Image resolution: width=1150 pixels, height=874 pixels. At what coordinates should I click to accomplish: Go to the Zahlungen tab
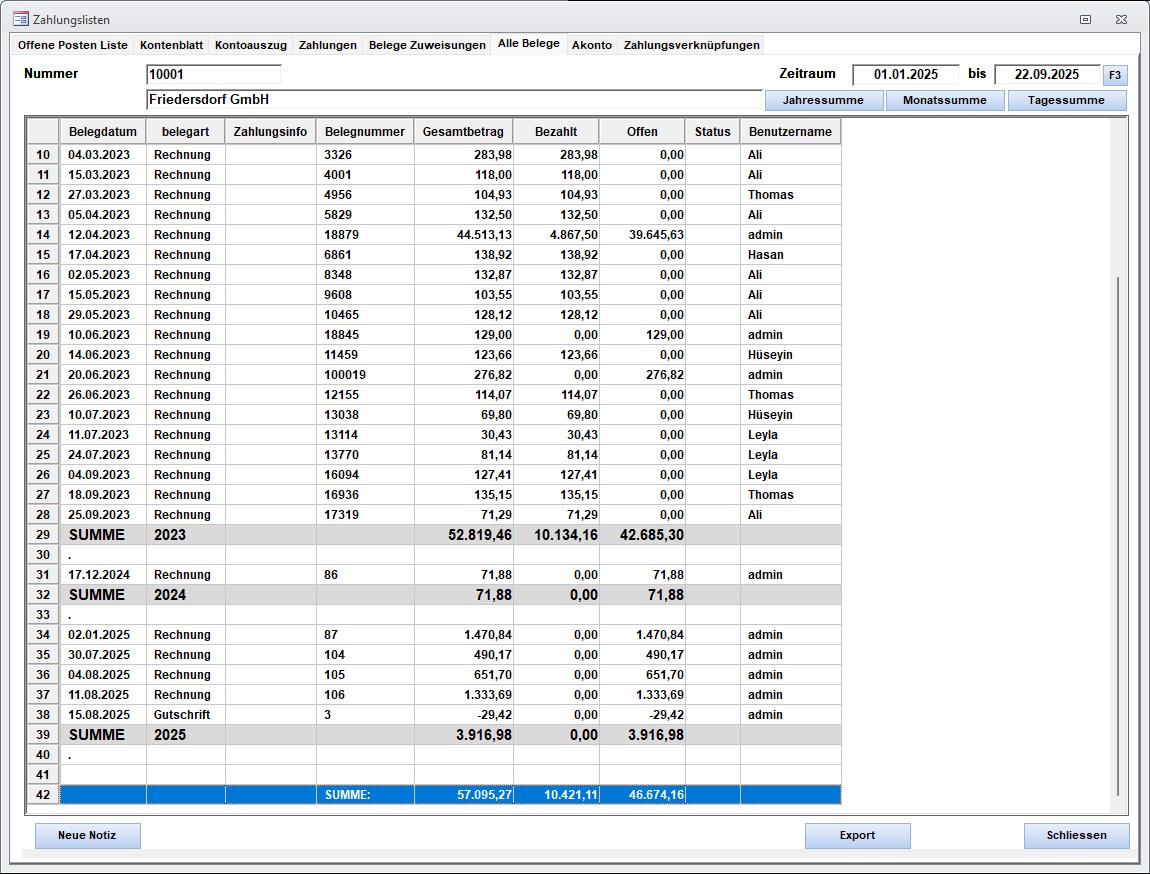(x=327, y=45)
